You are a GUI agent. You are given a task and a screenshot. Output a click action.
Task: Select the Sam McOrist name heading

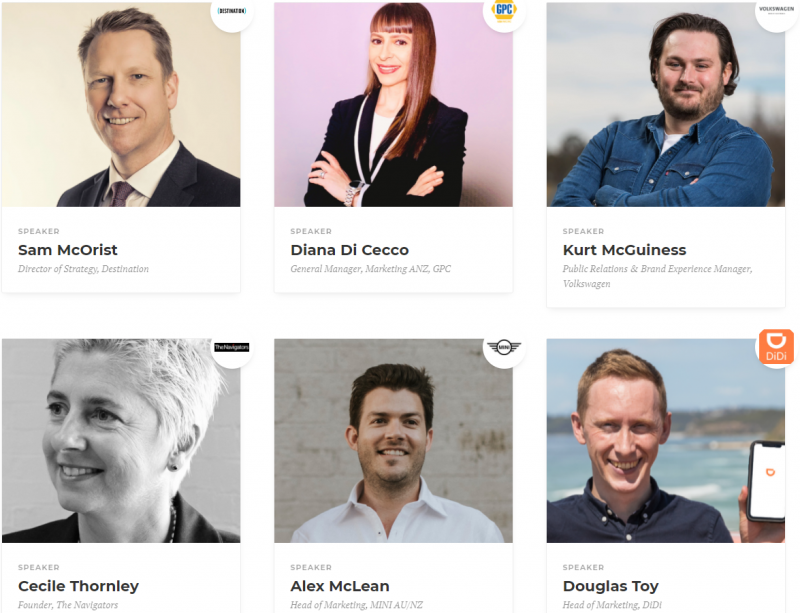[68, 250]
